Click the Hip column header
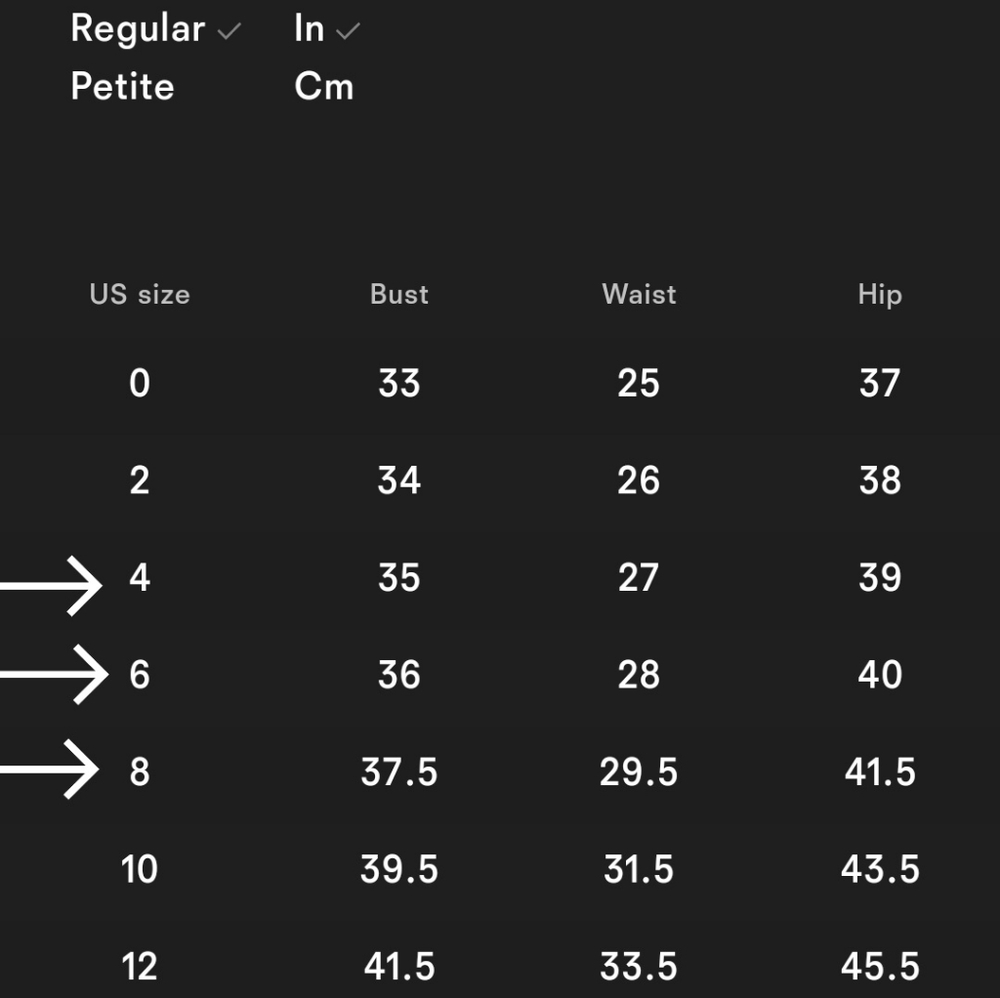This screenshot has width=1000, height=998. coord(880,295)
